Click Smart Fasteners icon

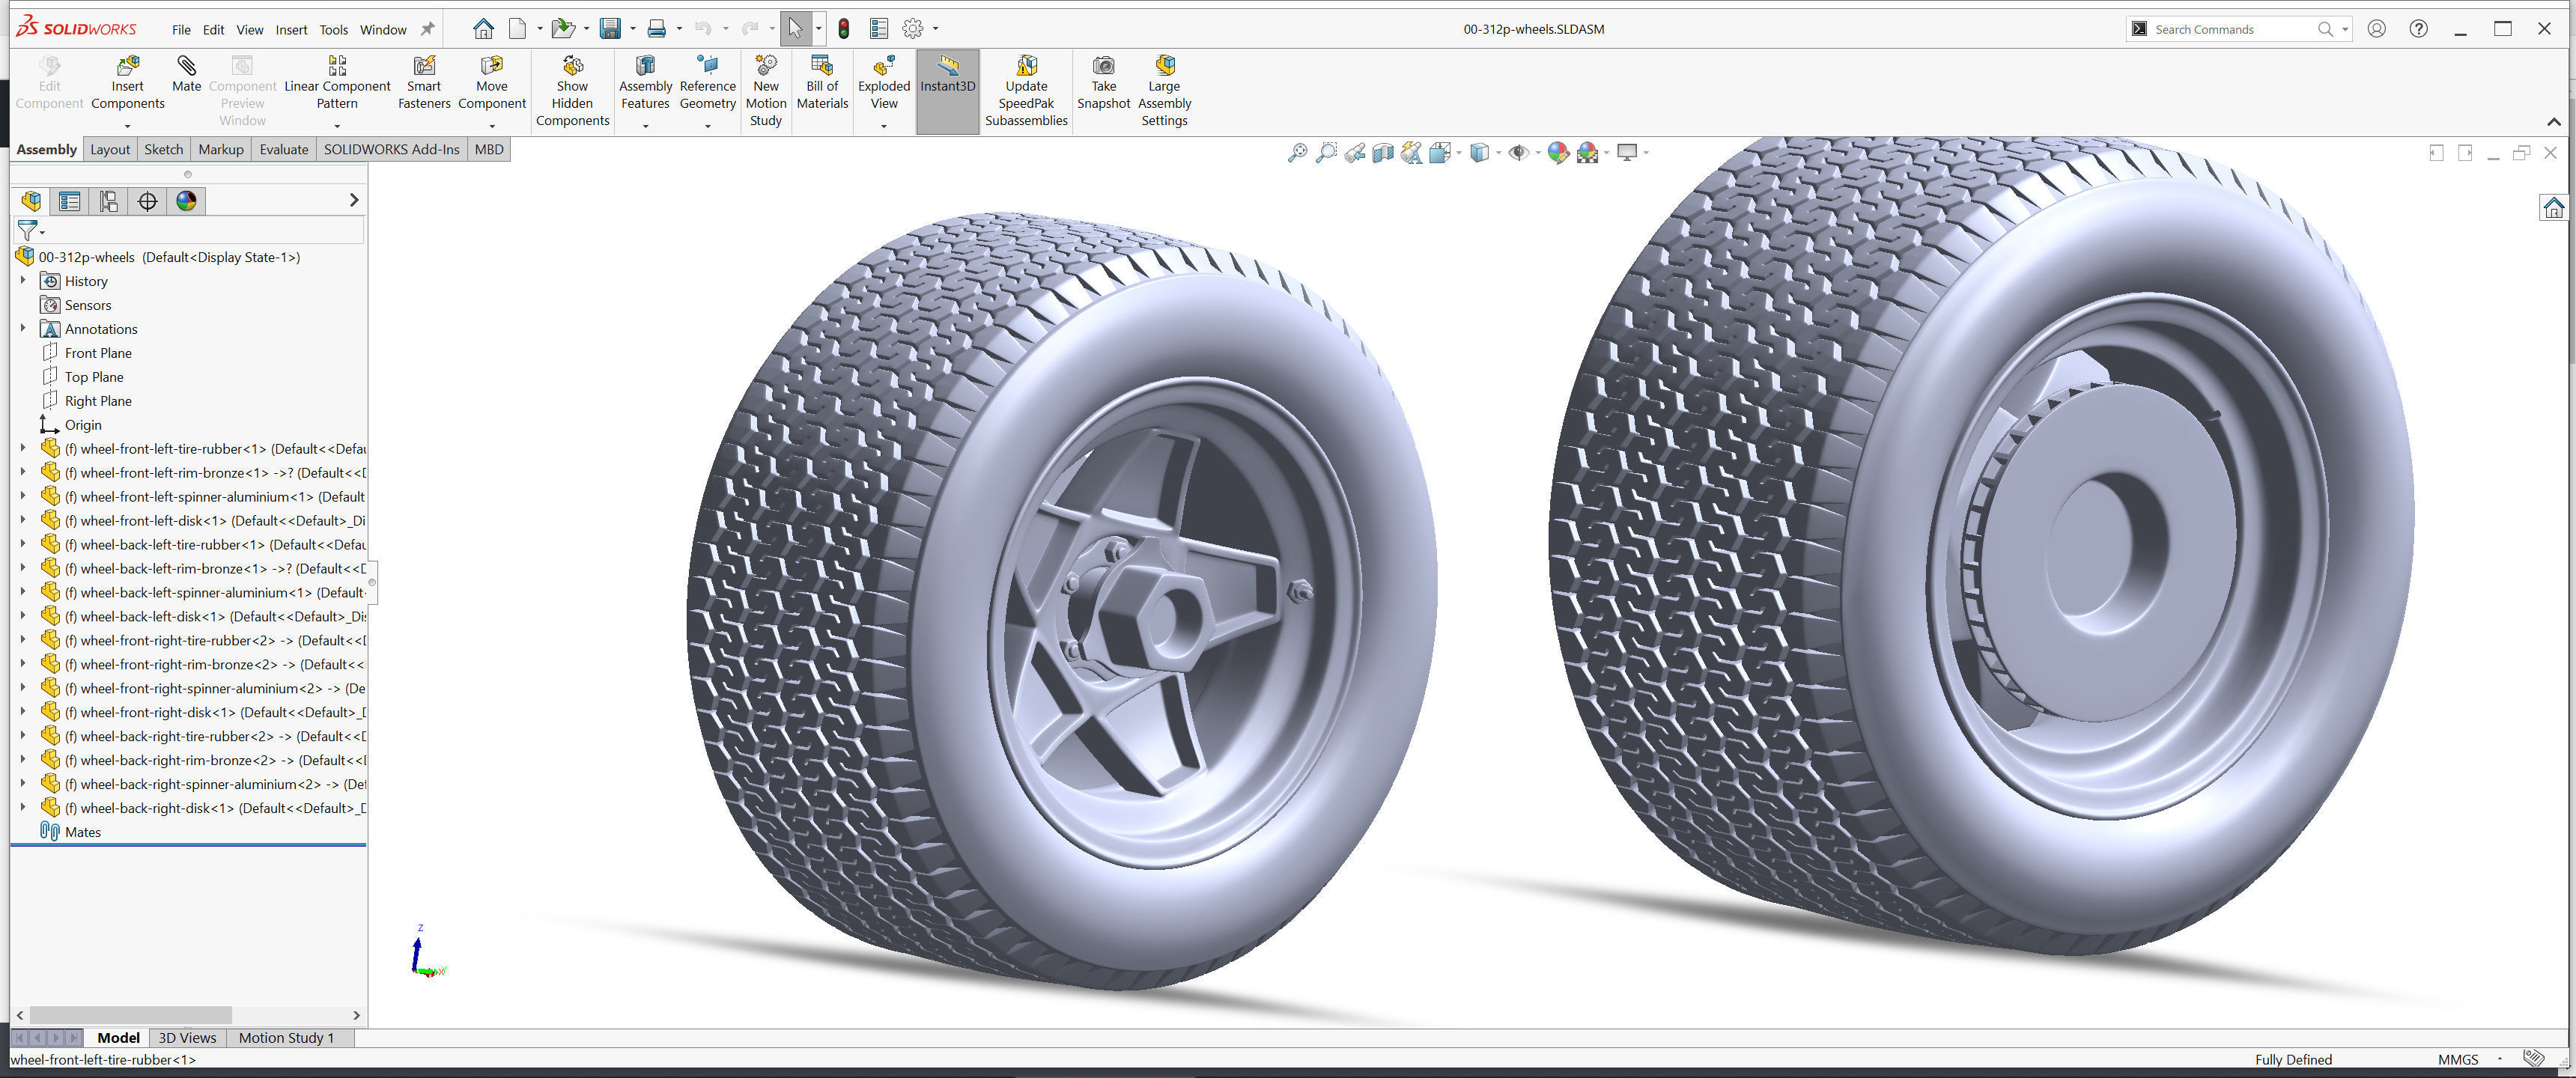[424, 67]
